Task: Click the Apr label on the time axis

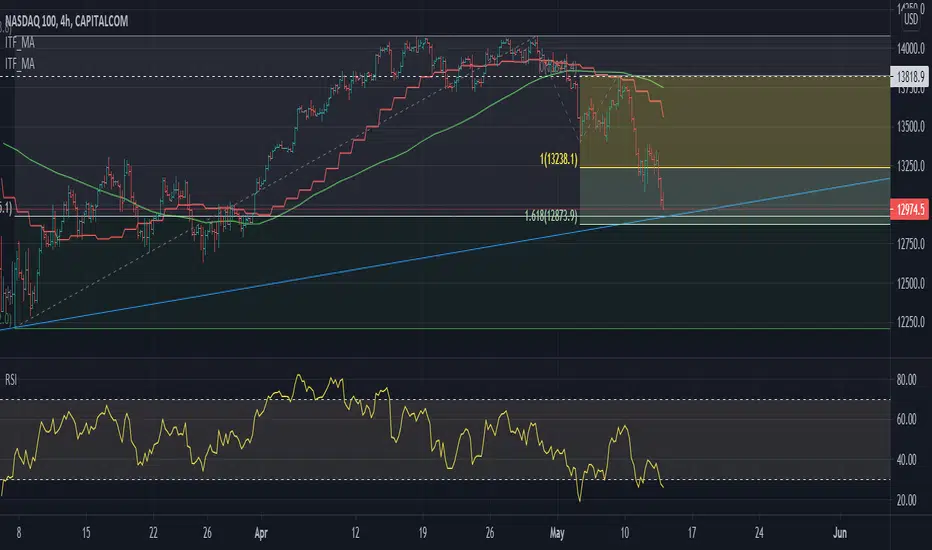Action: coord(261,533)
